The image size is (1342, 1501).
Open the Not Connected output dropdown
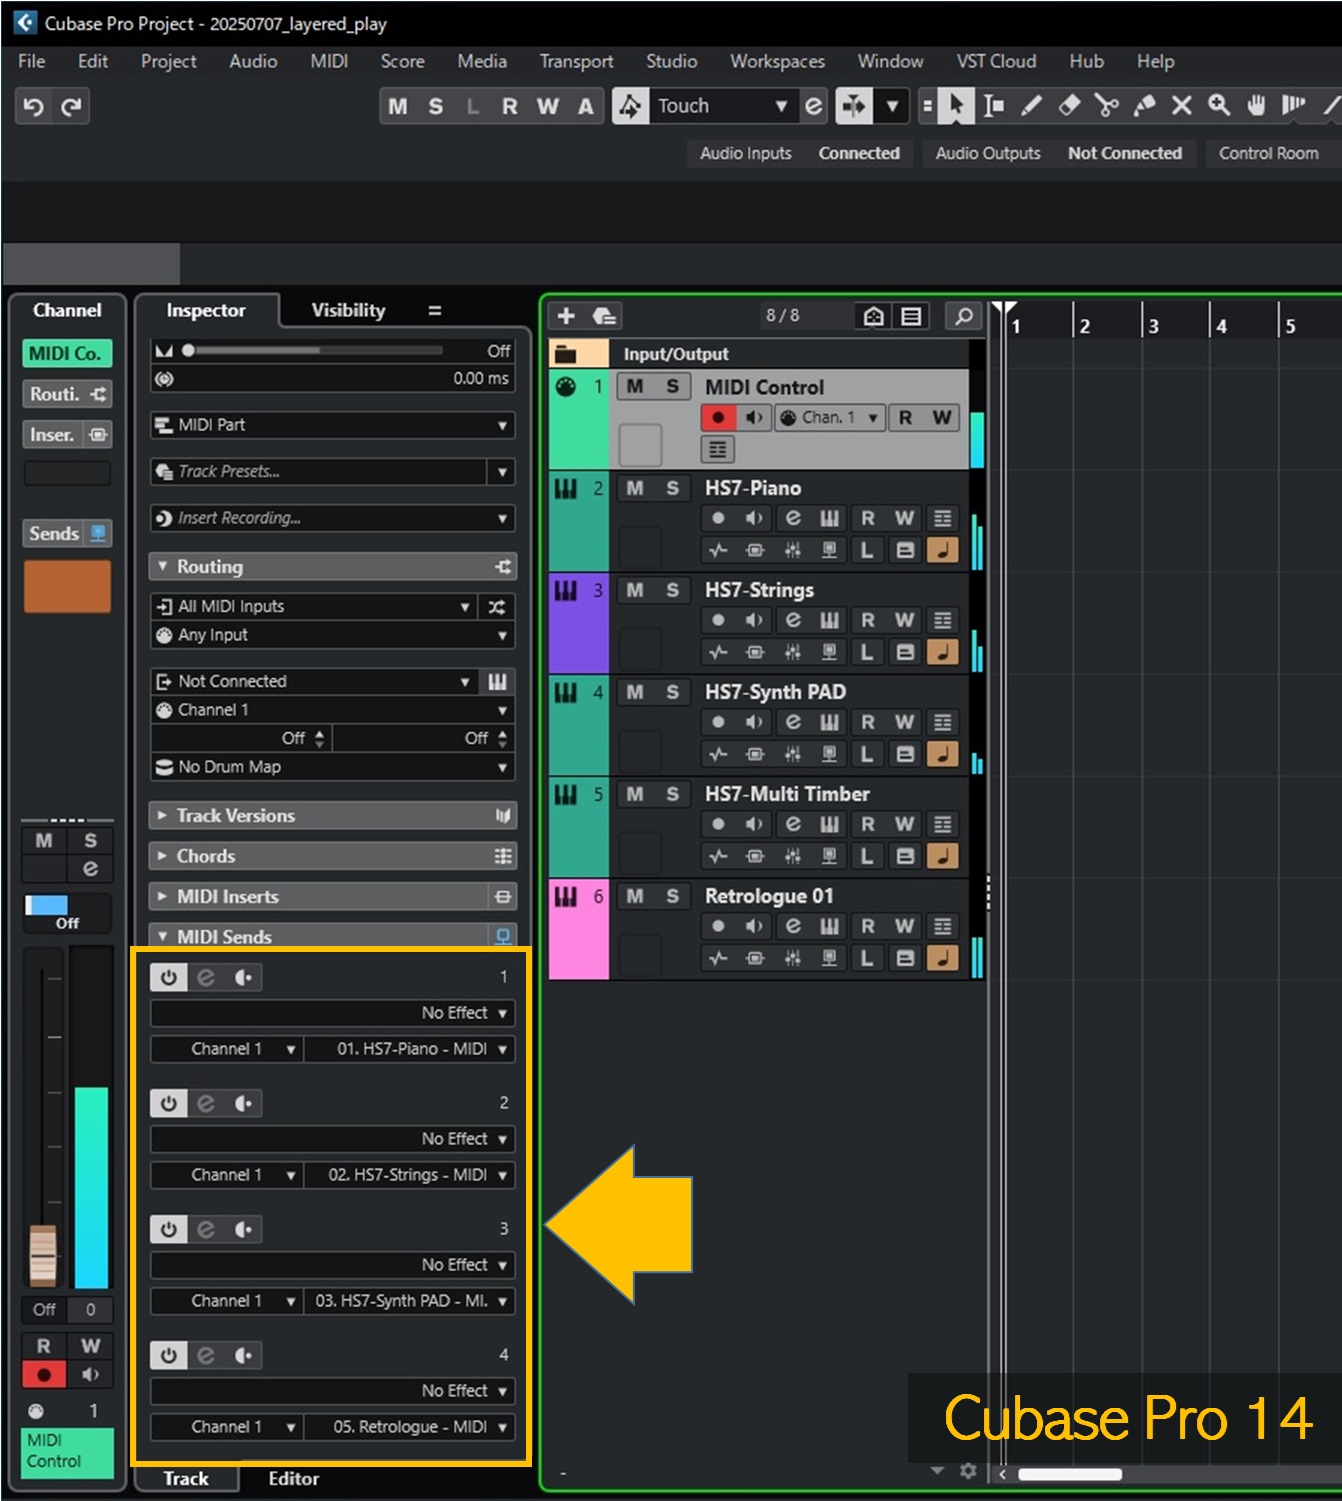pos(314,682)
